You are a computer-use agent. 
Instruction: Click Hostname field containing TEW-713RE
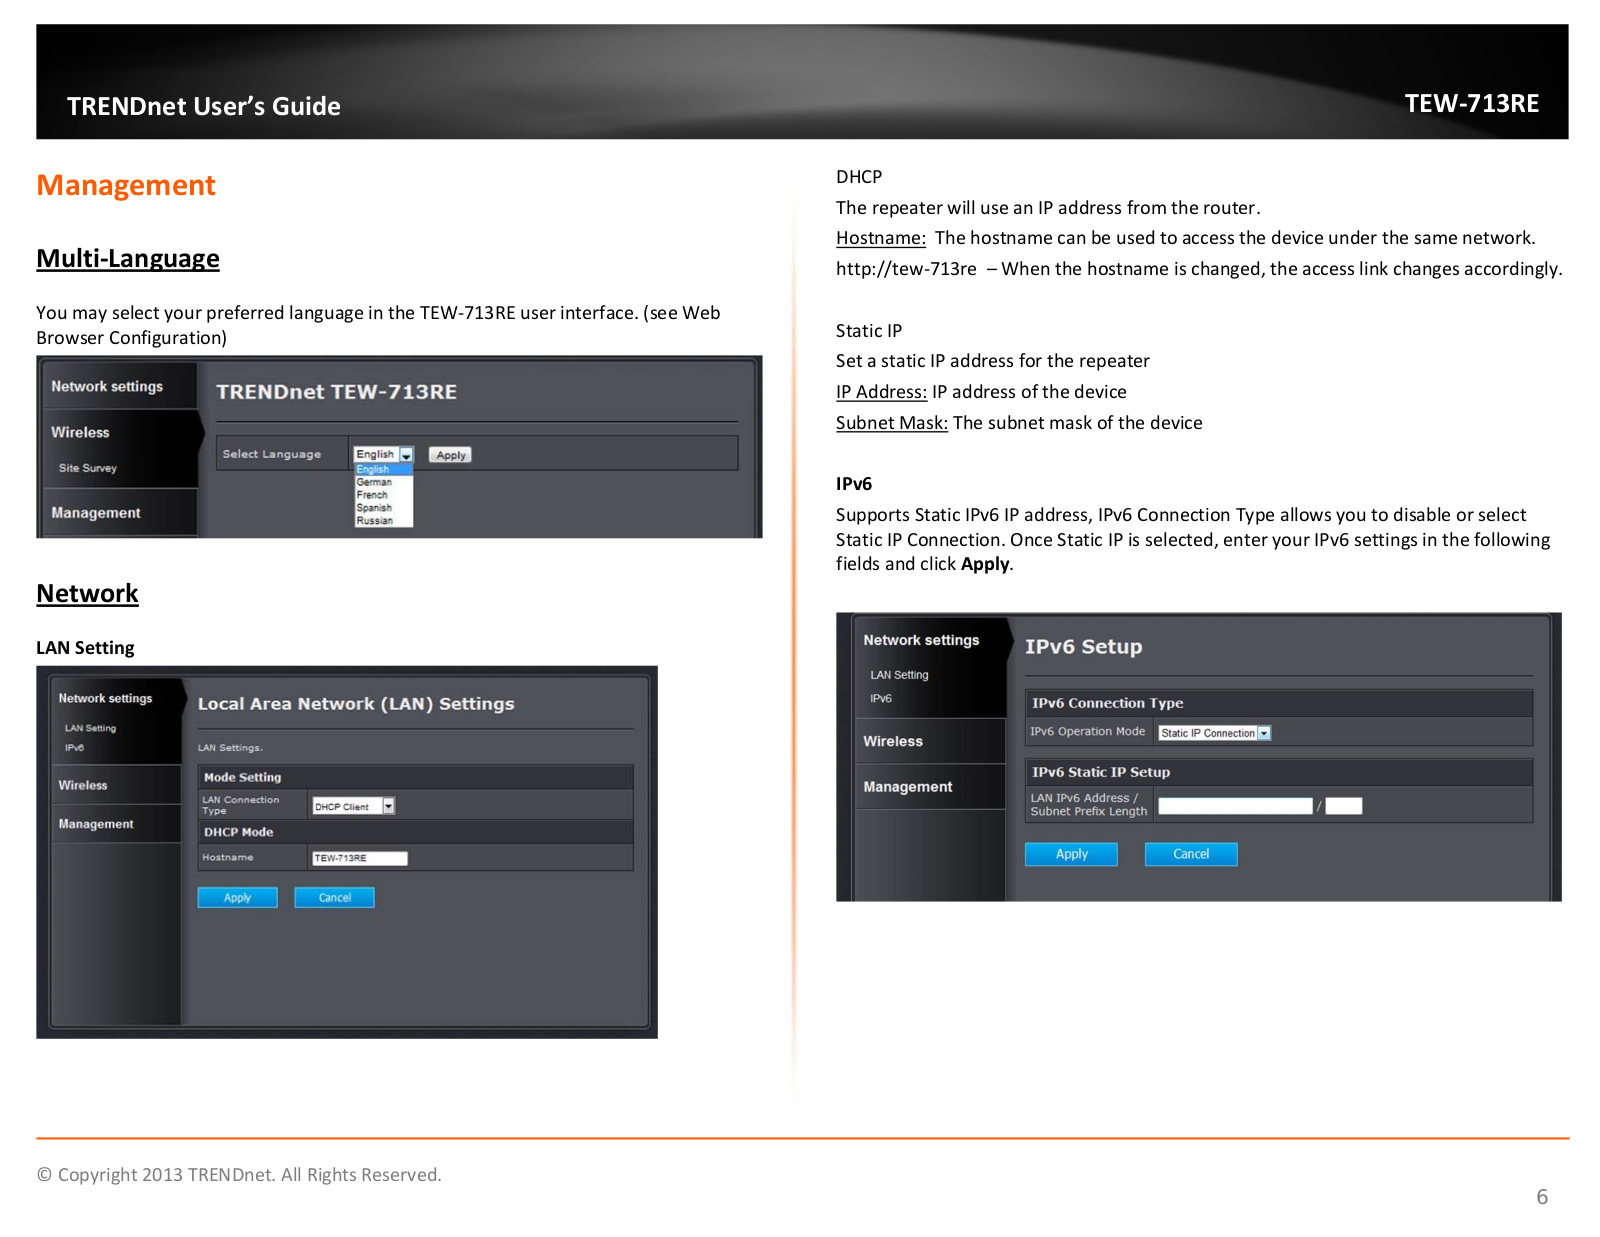[360, 858]
